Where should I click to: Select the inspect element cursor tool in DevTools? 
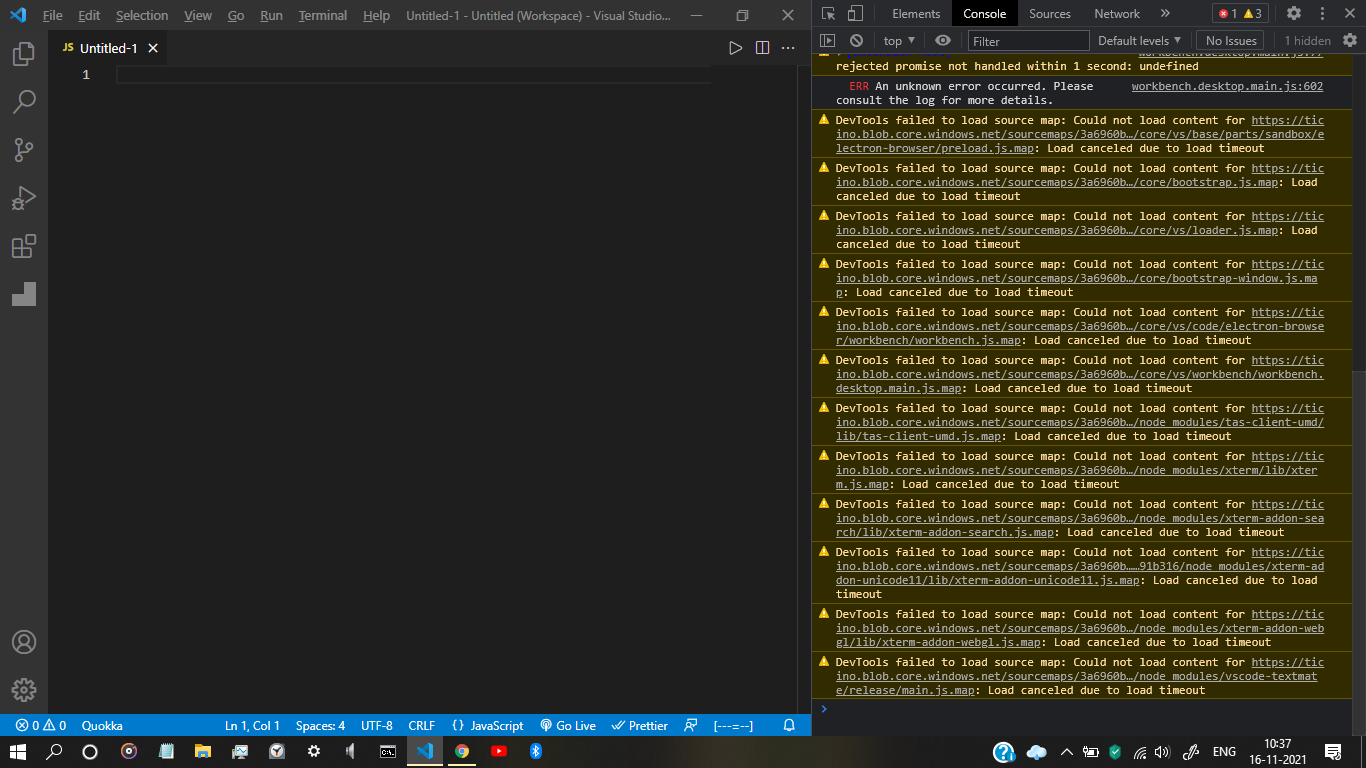(x=829, y=13)
